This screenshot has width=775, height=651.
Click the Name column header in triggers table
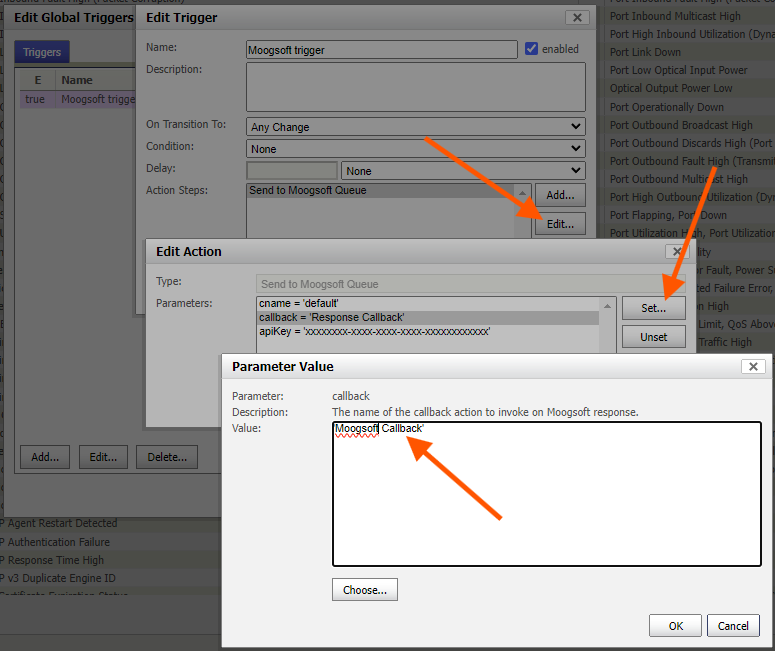96,80
